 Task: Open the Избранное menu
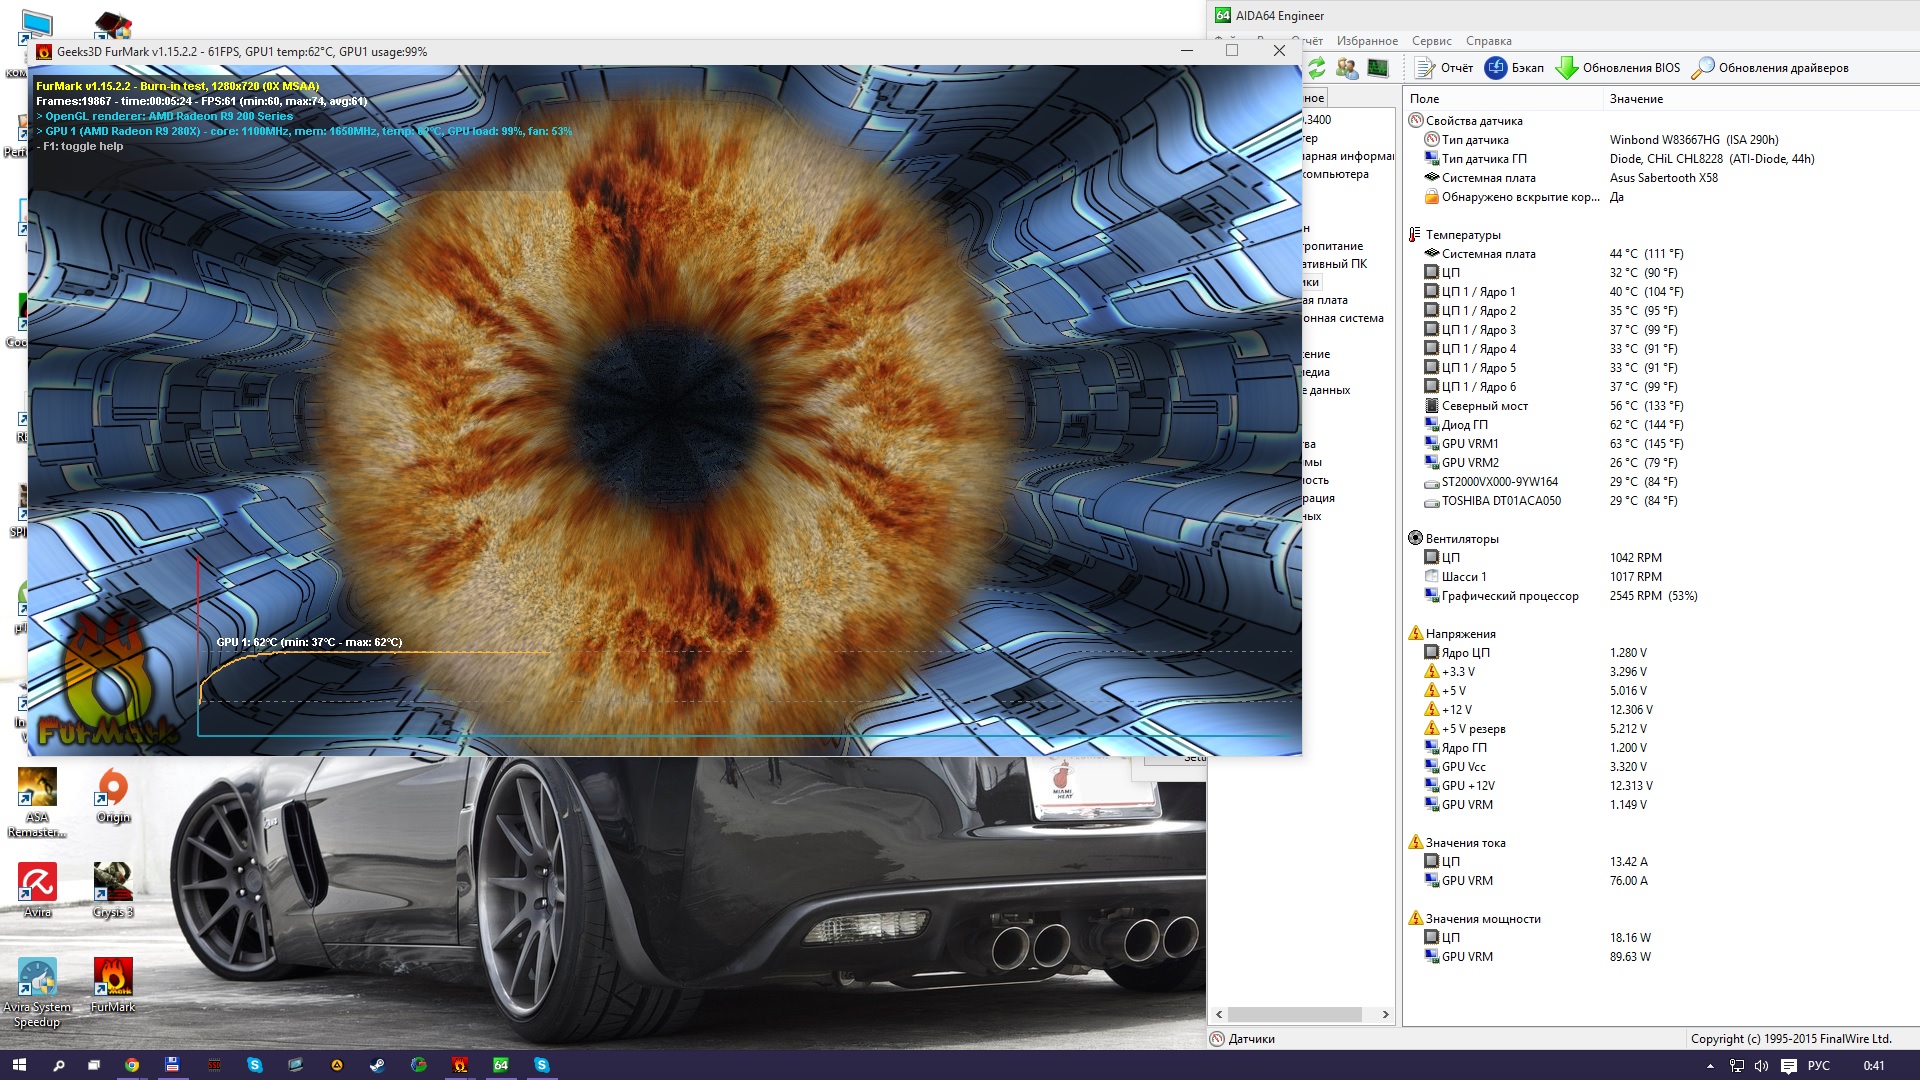1367,41
